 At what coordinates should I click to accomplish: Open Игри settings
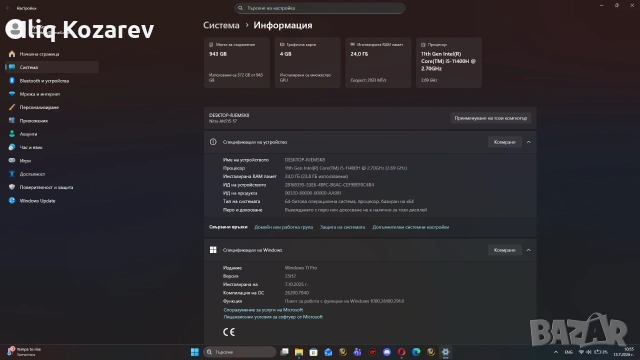(51, 161)
